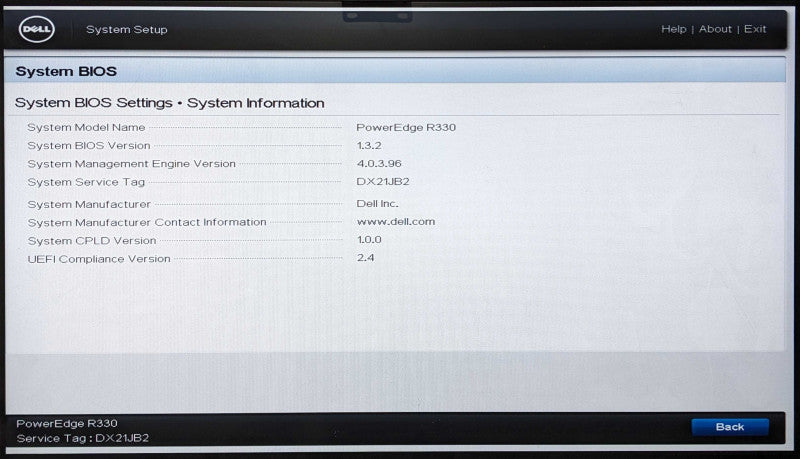Click the Exit link
The height and width of the screenshot is (459, 800).
click(x=755, y=29)
